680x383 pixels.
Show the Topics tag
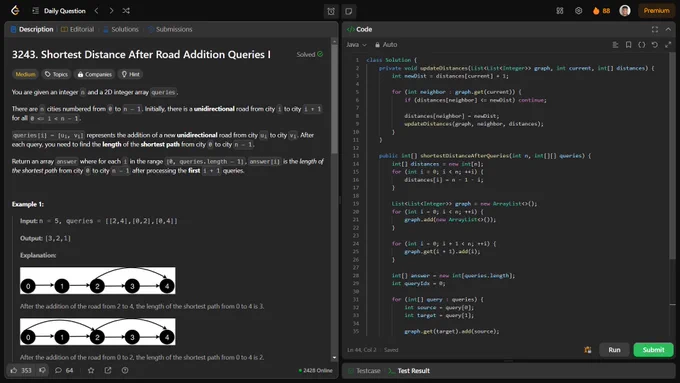click(56, 74)
